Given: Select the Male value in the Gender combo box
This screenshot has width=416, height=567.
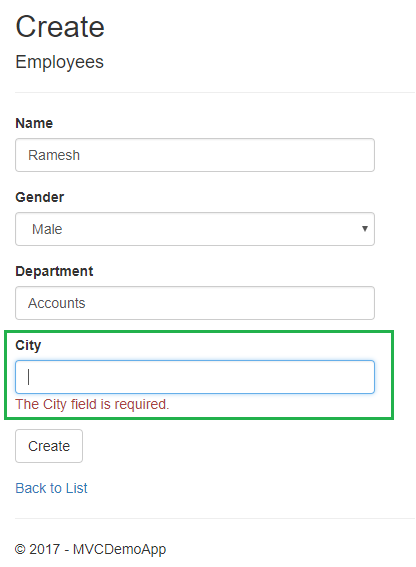Looking at the screenshot, I should pyautogui.click(x=47, y=229).
